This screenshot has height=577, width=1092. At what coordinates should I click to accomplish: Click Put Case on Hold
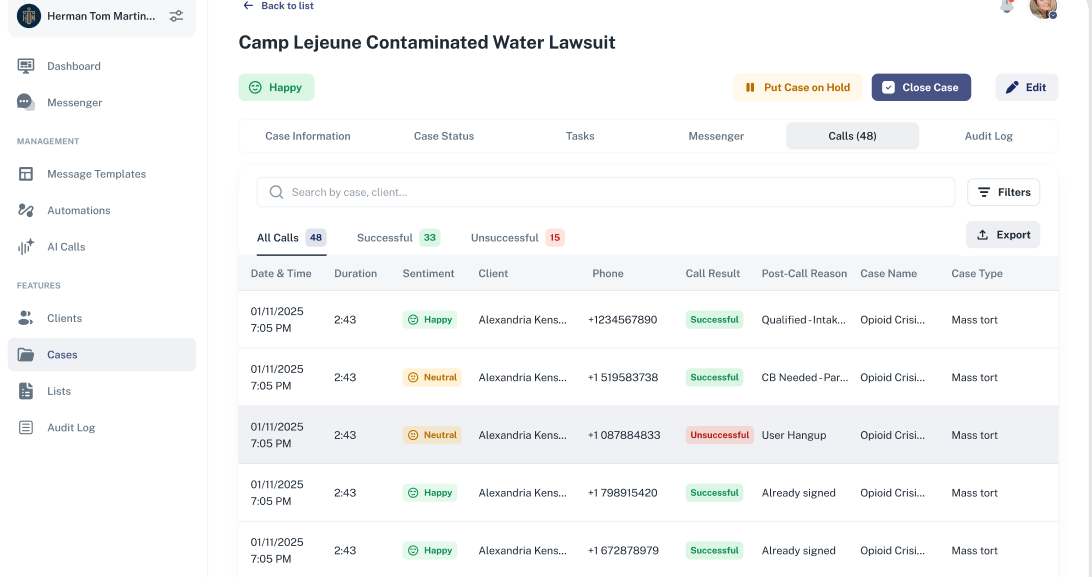click(798, 88)
